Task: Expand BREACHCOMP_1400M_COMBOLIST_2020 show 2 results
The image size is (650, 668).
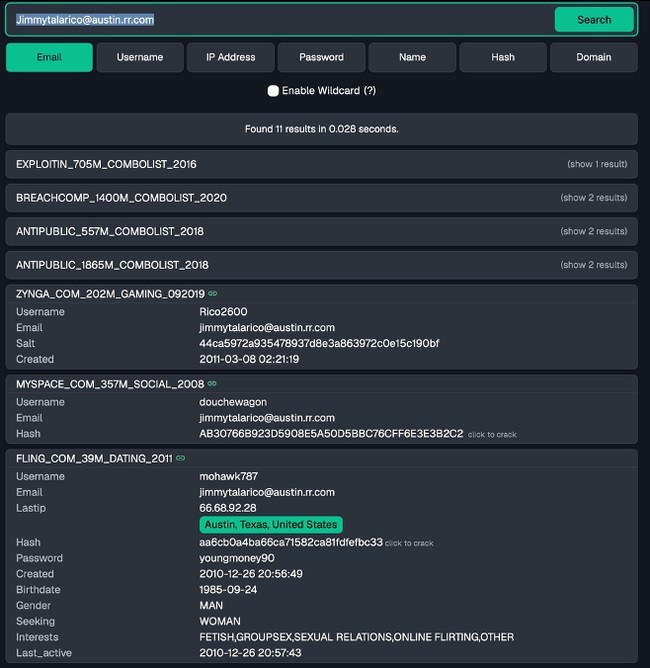Action: (x=593, y=198)
